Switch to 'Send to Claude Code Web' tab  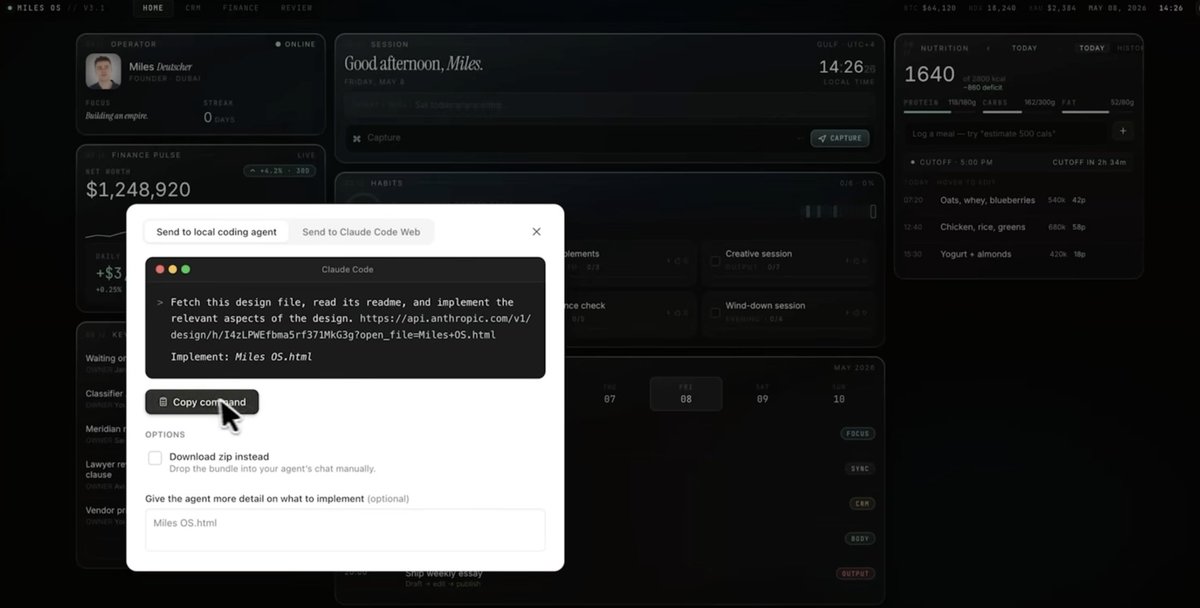pos(361,232)
